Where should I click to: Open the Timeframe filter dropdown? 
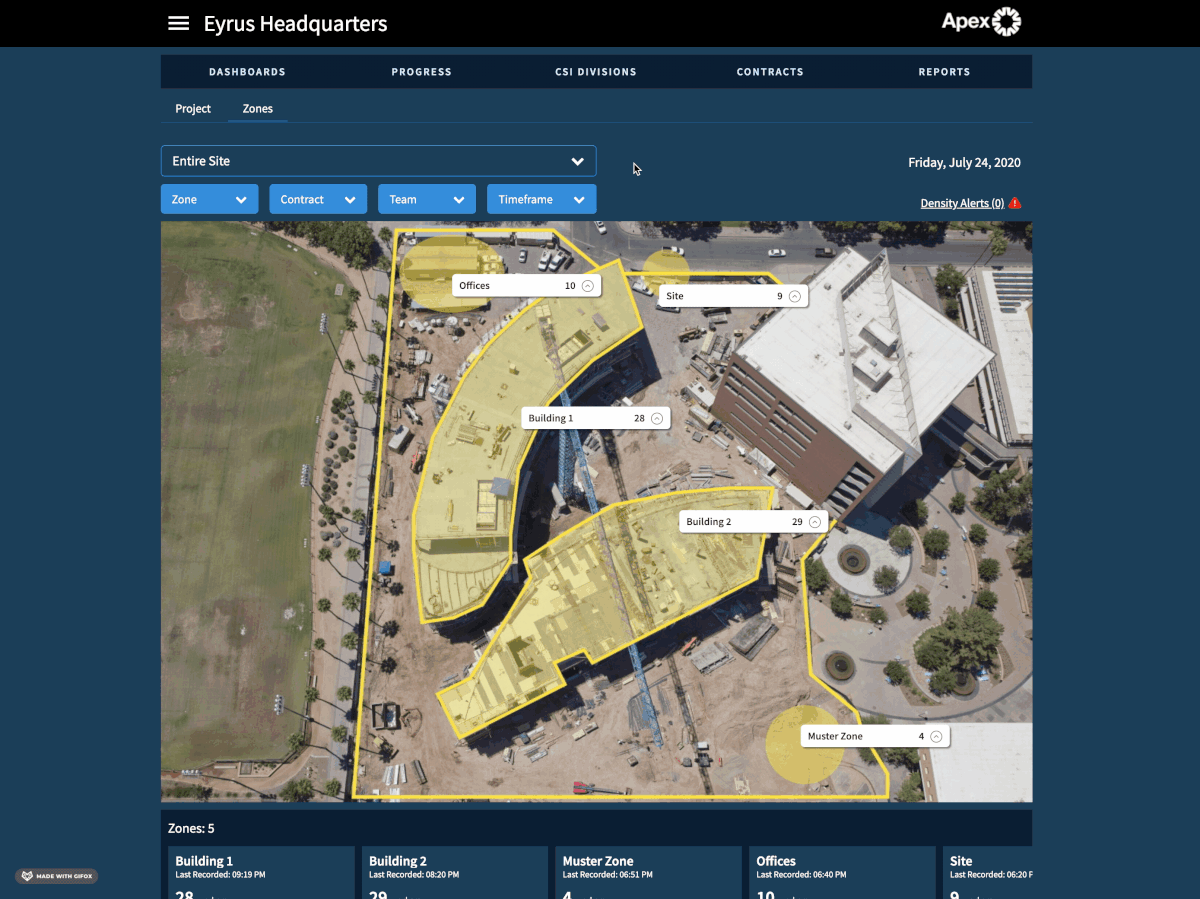(x=541, y=198)
